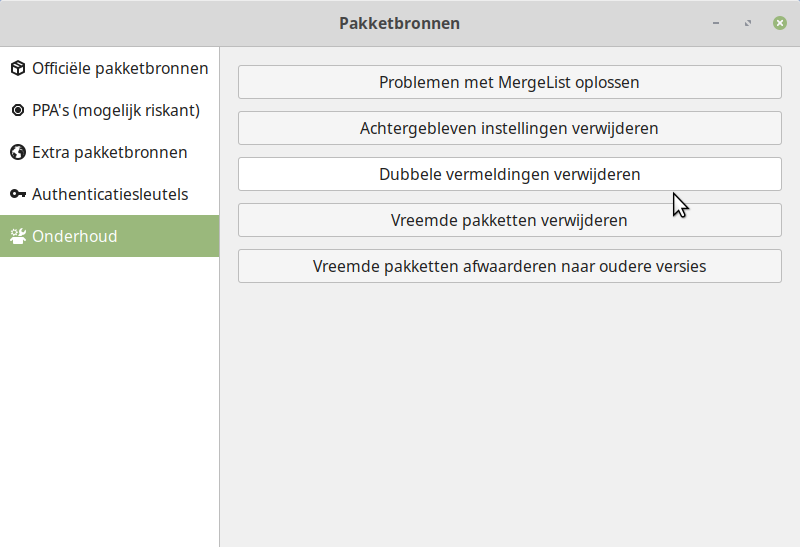800x547 pixels.
Task: Click the Onderhoud maintenance icon
Action: [x=18, y=236]
